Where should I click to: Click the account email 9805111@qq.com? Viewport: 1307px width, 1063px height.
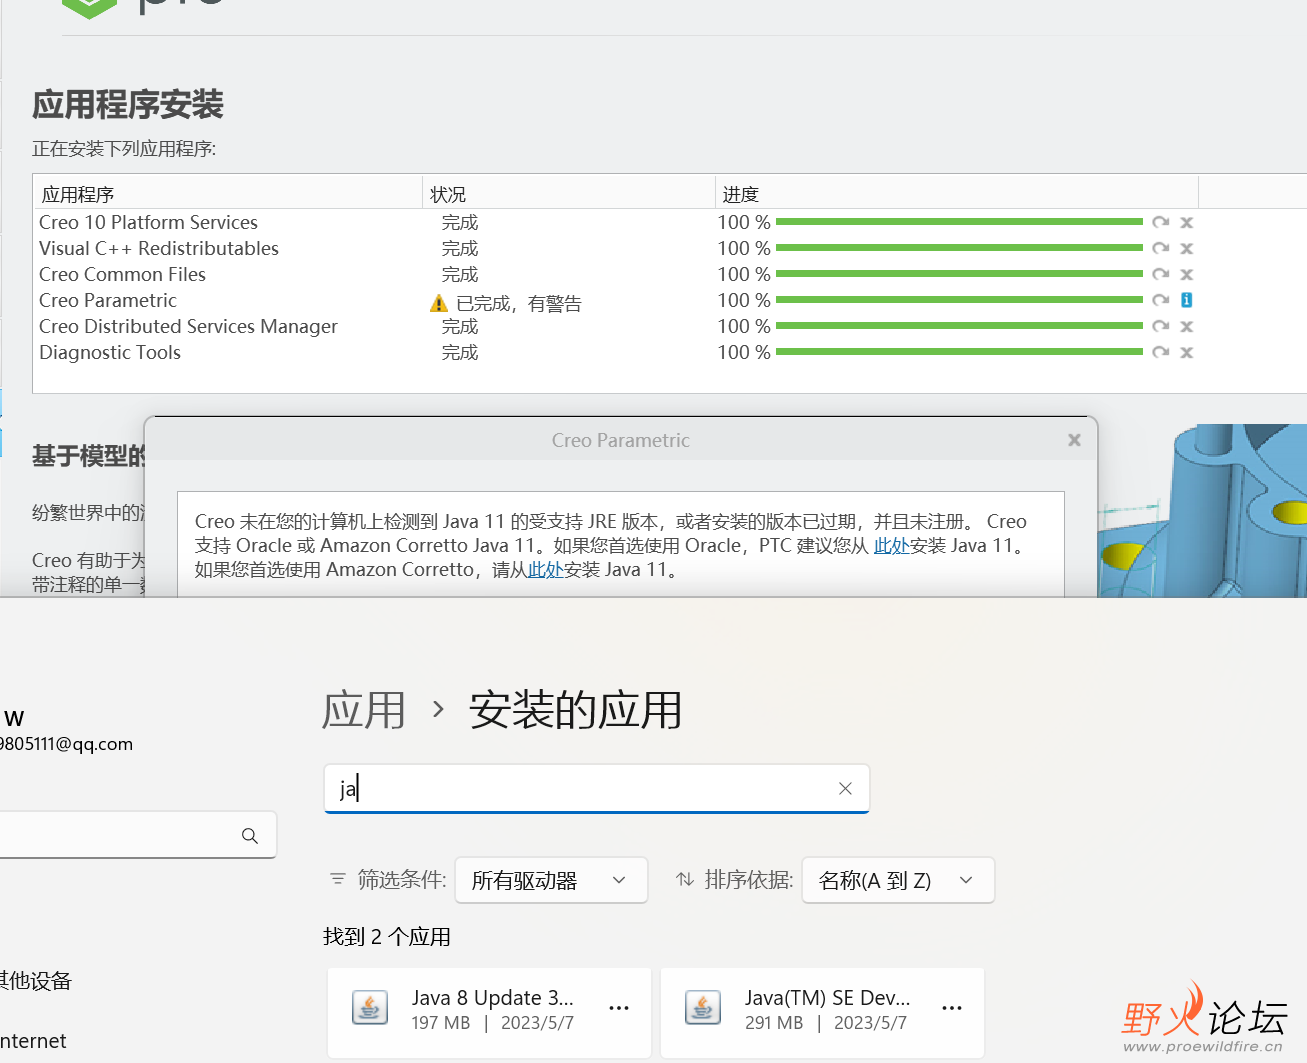[x=66, y=744]
